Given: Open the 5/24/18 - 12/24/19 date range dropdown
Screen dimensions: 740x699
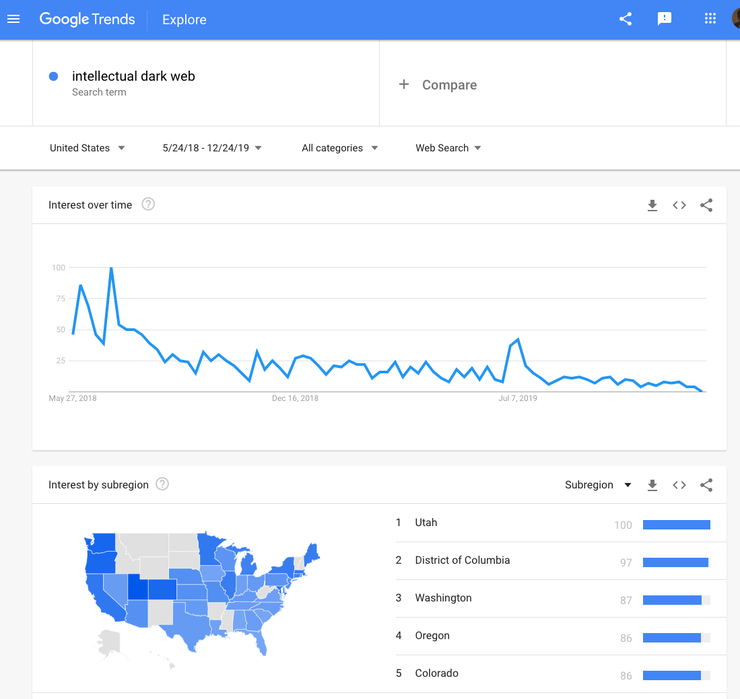Looking at the screenshot, I should (212, 148).
